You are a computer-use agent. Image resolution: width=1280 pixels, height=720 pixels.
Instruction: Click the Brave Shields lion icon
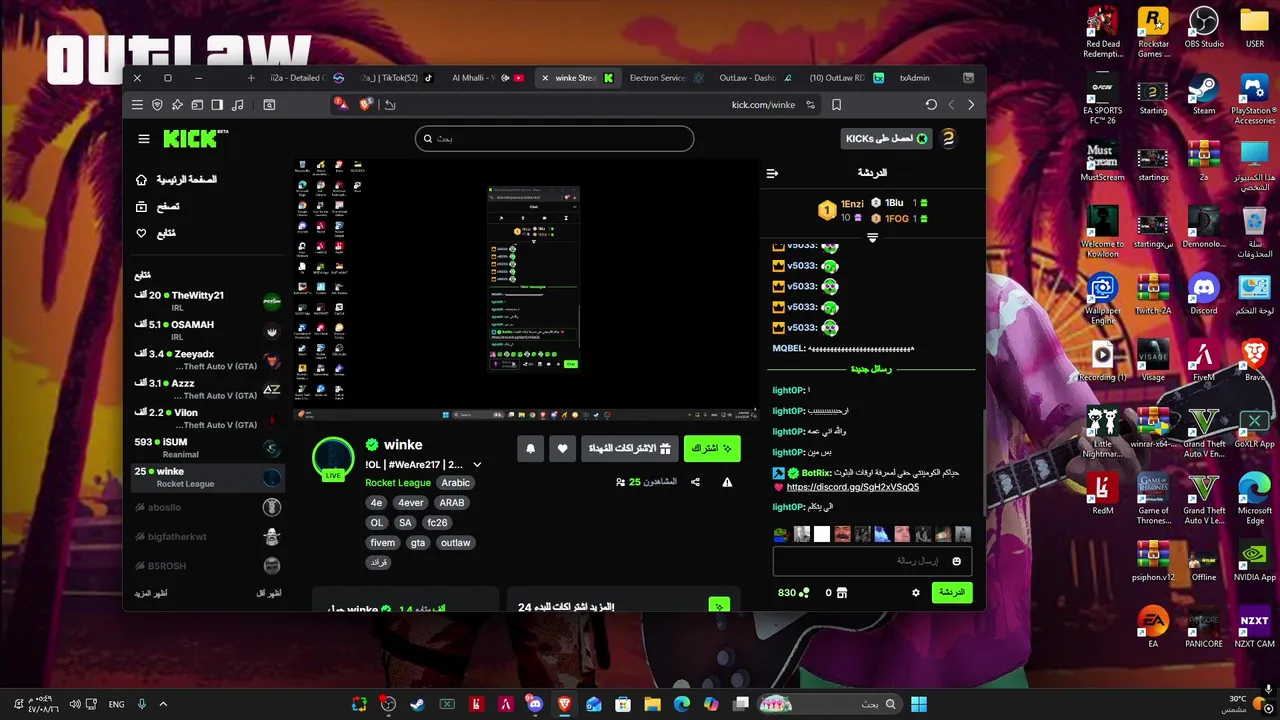point(365,104)
